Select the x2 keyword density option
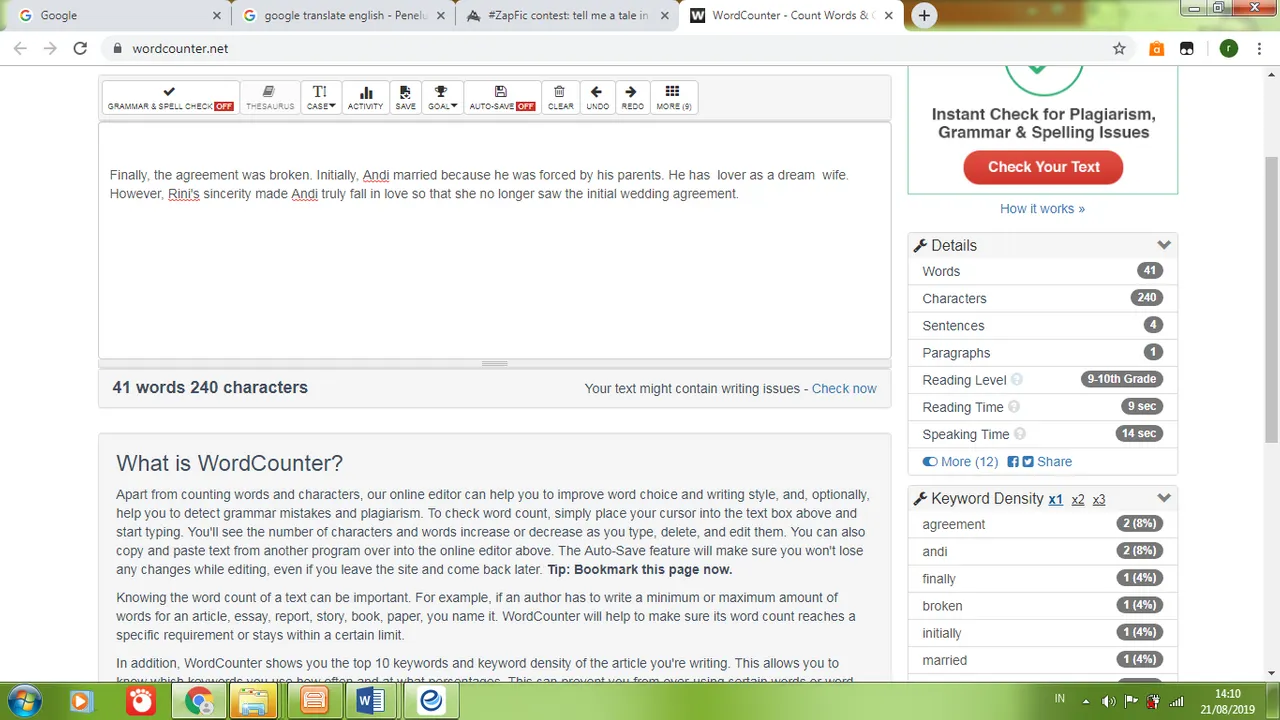This screenshot has width=1280, height=720. pos(1078,499)
